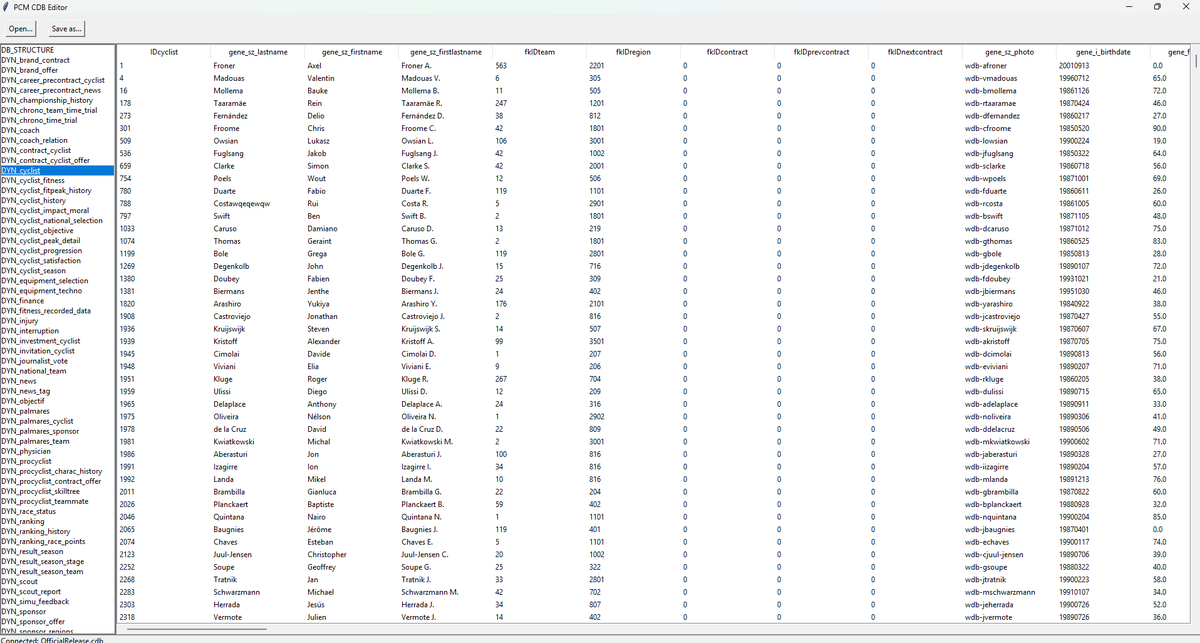1200x643 pixels.
Task: Select the Quintana last name cell
Action: (x=230, y=516)
